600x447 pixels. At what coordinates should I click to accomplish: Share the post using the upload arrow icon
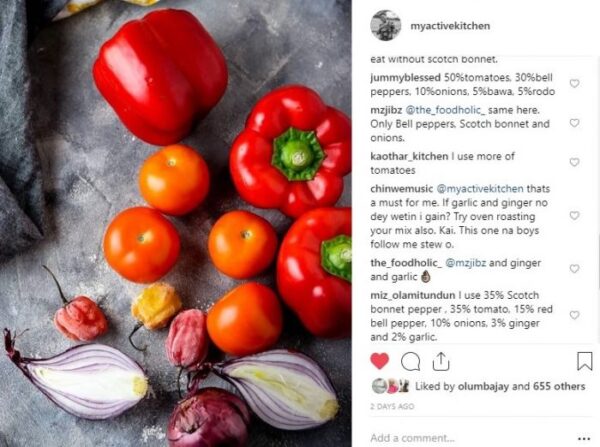coord(441,361)
